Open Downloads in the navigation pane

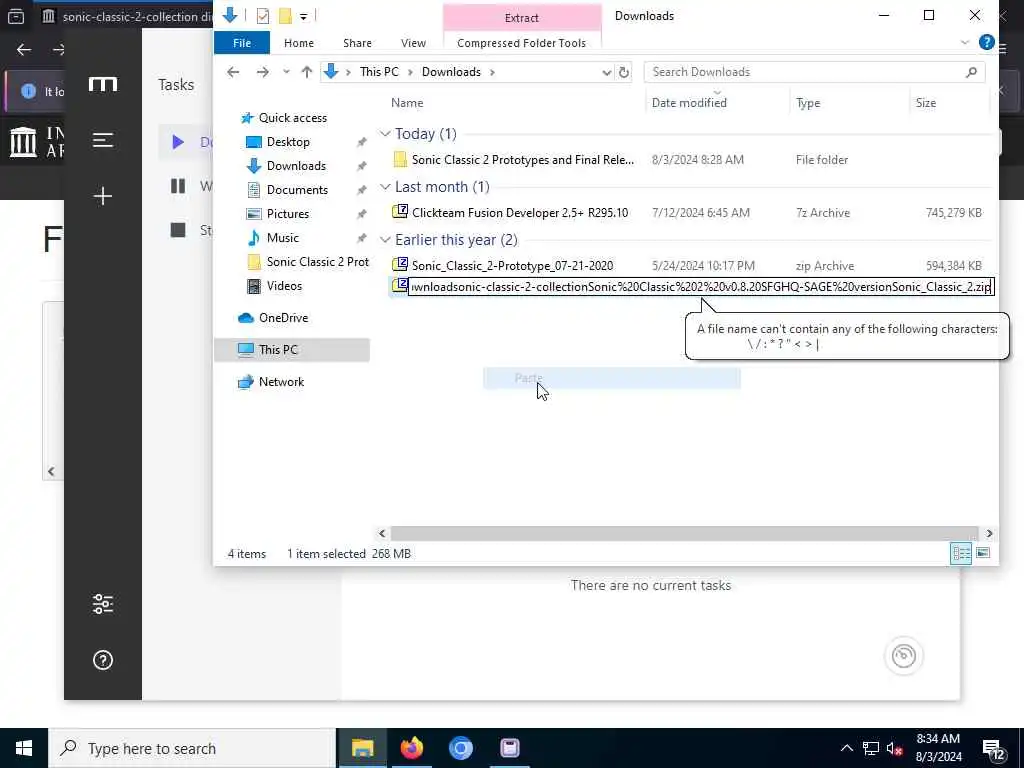(x=296, y=166)
